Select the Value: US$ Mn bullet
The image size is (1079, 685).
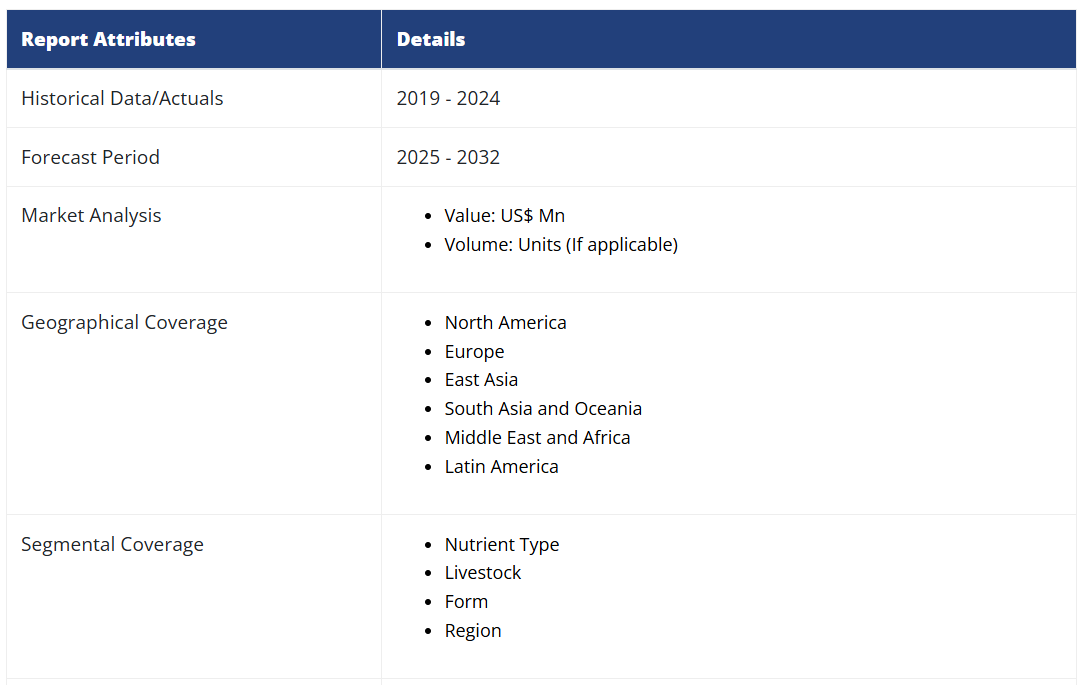[x=504, y=215]
